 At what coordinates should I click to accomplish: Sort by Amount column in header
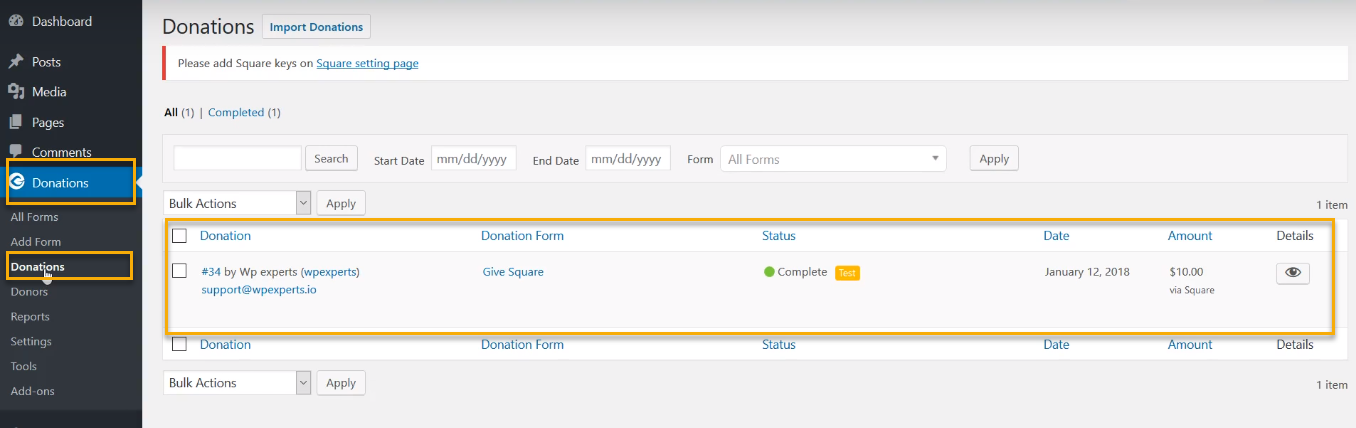1190,236
